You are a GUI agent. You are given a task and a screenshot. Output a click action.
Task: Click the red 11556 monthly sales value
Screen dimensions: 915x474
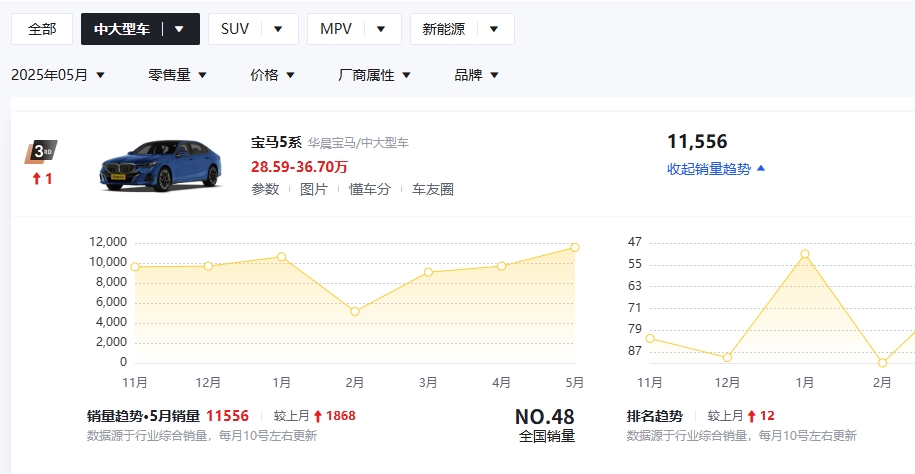(x=228, y=416)
